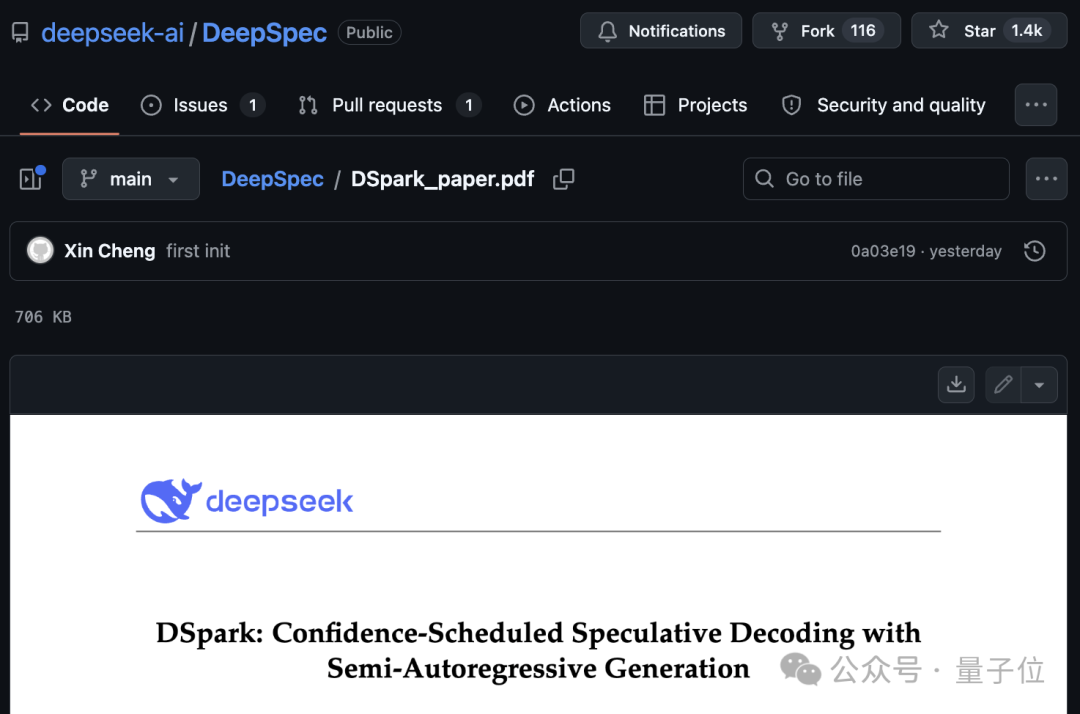Open Security and quality tab
The image size is (1080, 714).
click(x=884, y=105)
